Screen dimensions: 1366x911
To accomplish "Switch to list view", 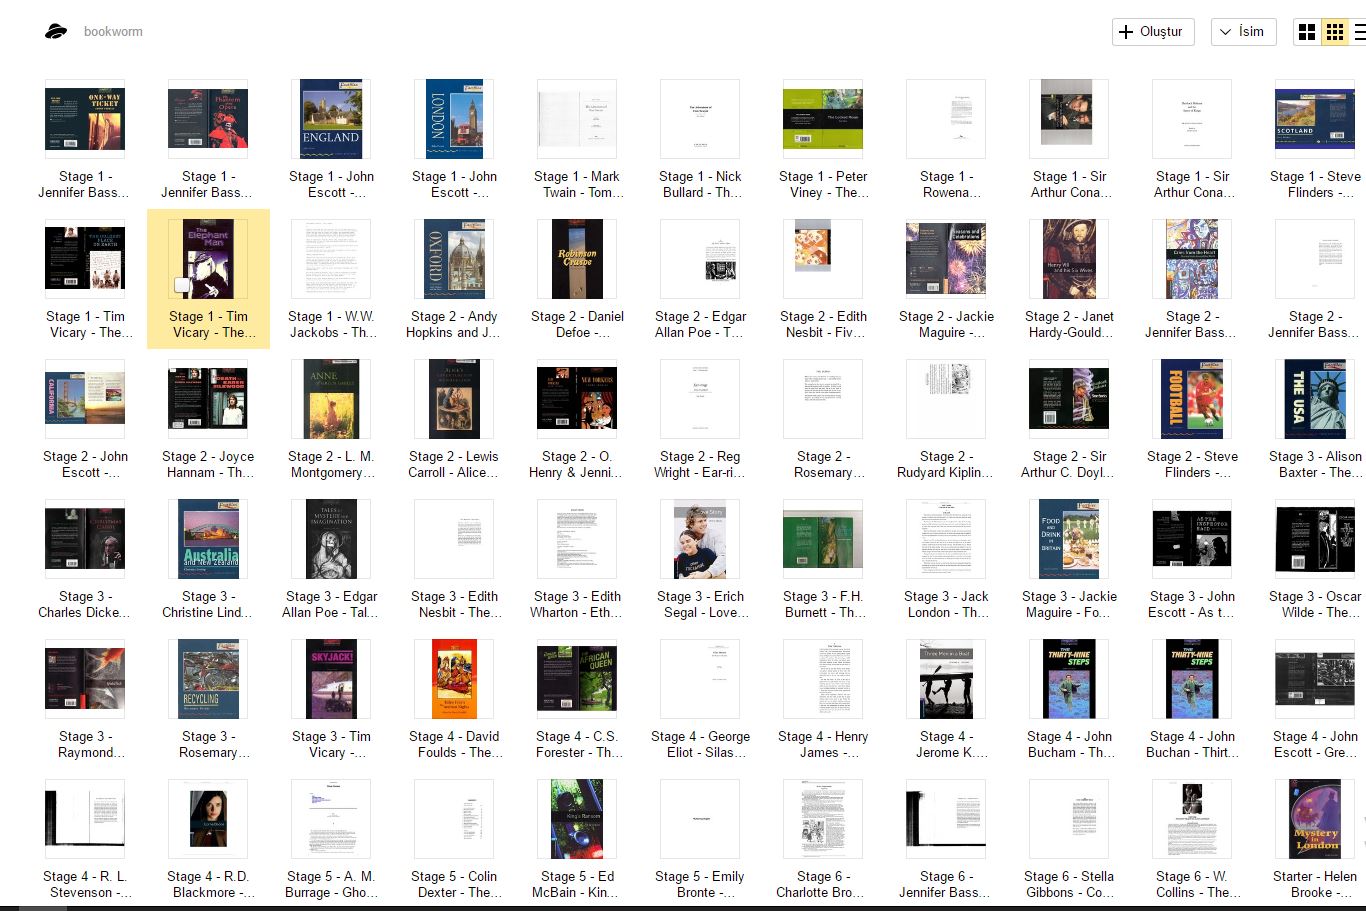I will coord(1359,32).
